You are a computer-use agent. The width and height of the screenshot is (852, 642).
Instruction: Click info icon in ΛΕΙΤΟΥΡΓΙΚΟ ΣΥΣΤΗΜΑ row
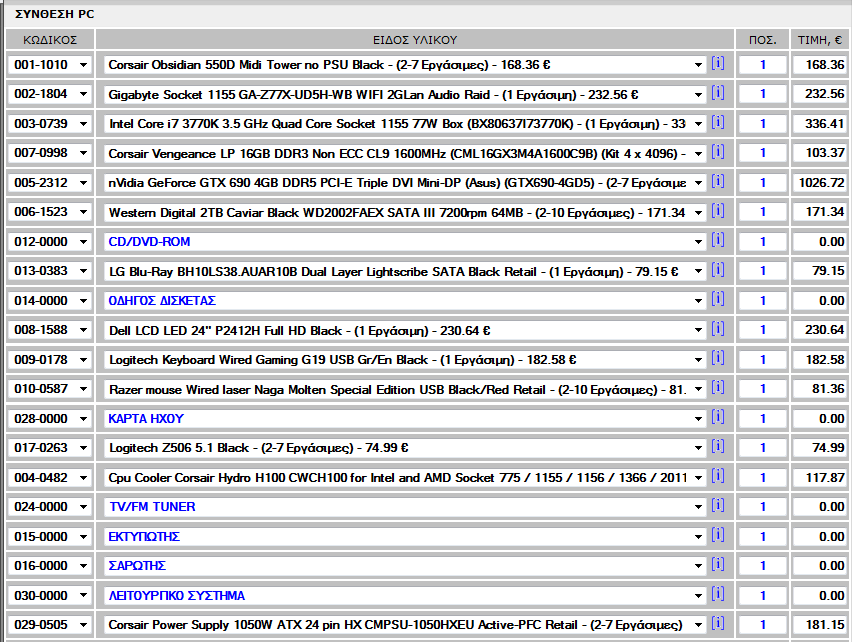pos(718,595)
